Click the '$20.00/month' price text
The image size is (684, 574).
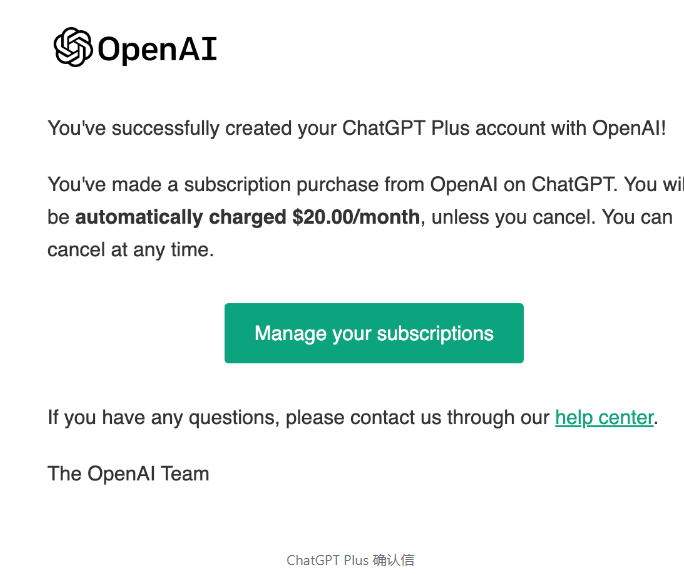pos(356,217)
